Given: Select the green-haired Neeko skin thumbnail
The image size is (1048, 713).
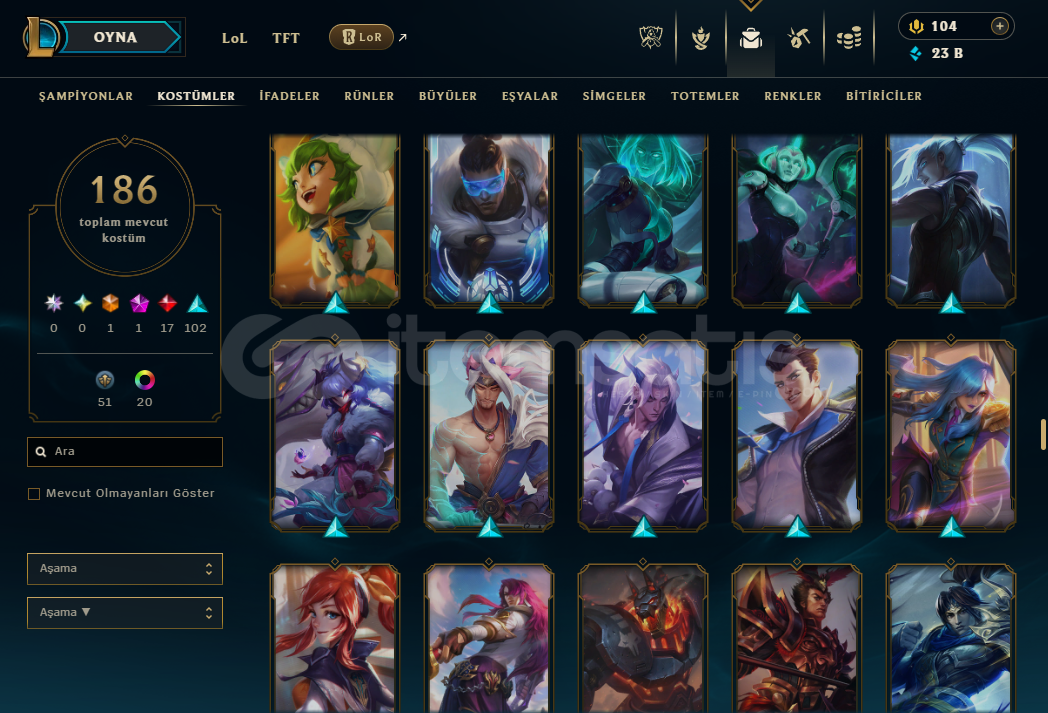Looking at the screenshot, I should (335, 219).
